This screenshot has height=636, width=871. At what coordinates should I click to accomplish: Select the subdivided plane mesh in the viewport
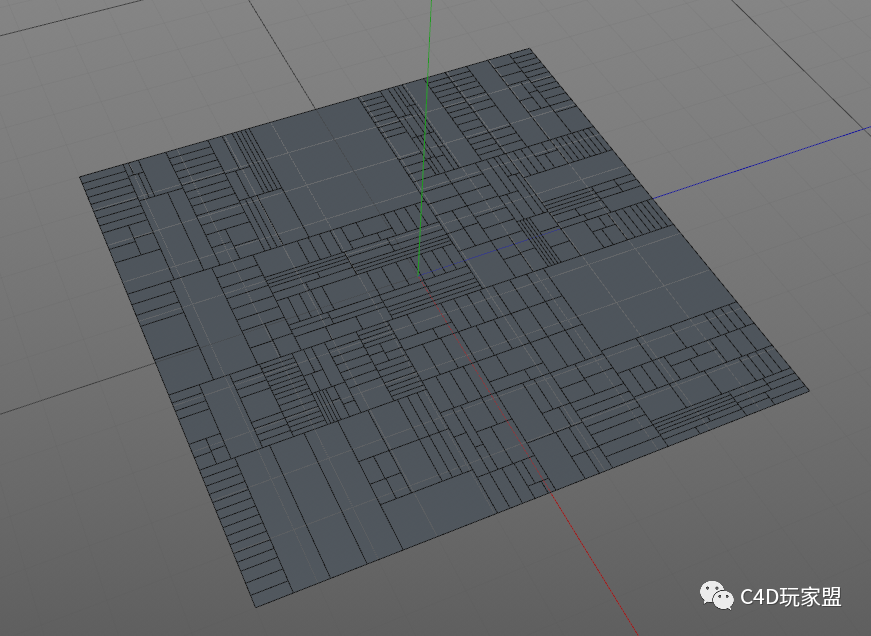[443, 328]
